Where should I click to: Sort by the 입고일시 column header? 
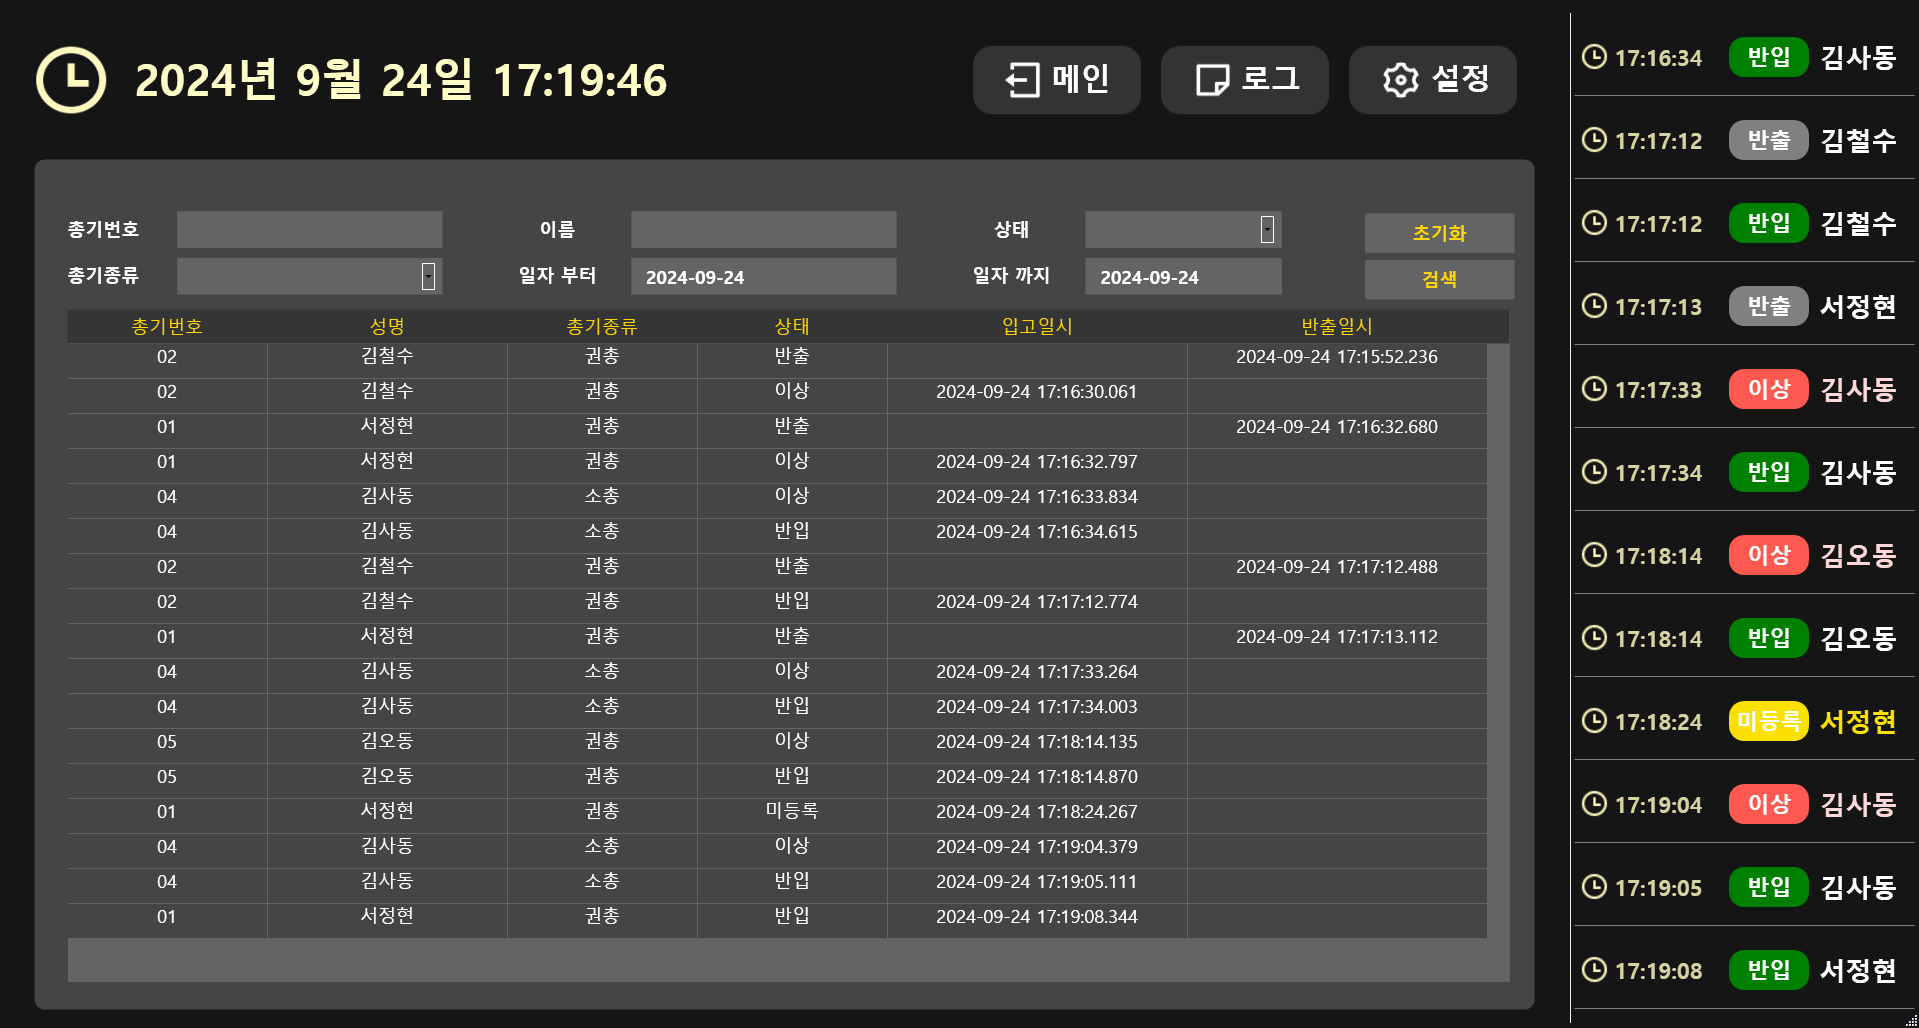pyautogui.click(x=1037, y=327)
